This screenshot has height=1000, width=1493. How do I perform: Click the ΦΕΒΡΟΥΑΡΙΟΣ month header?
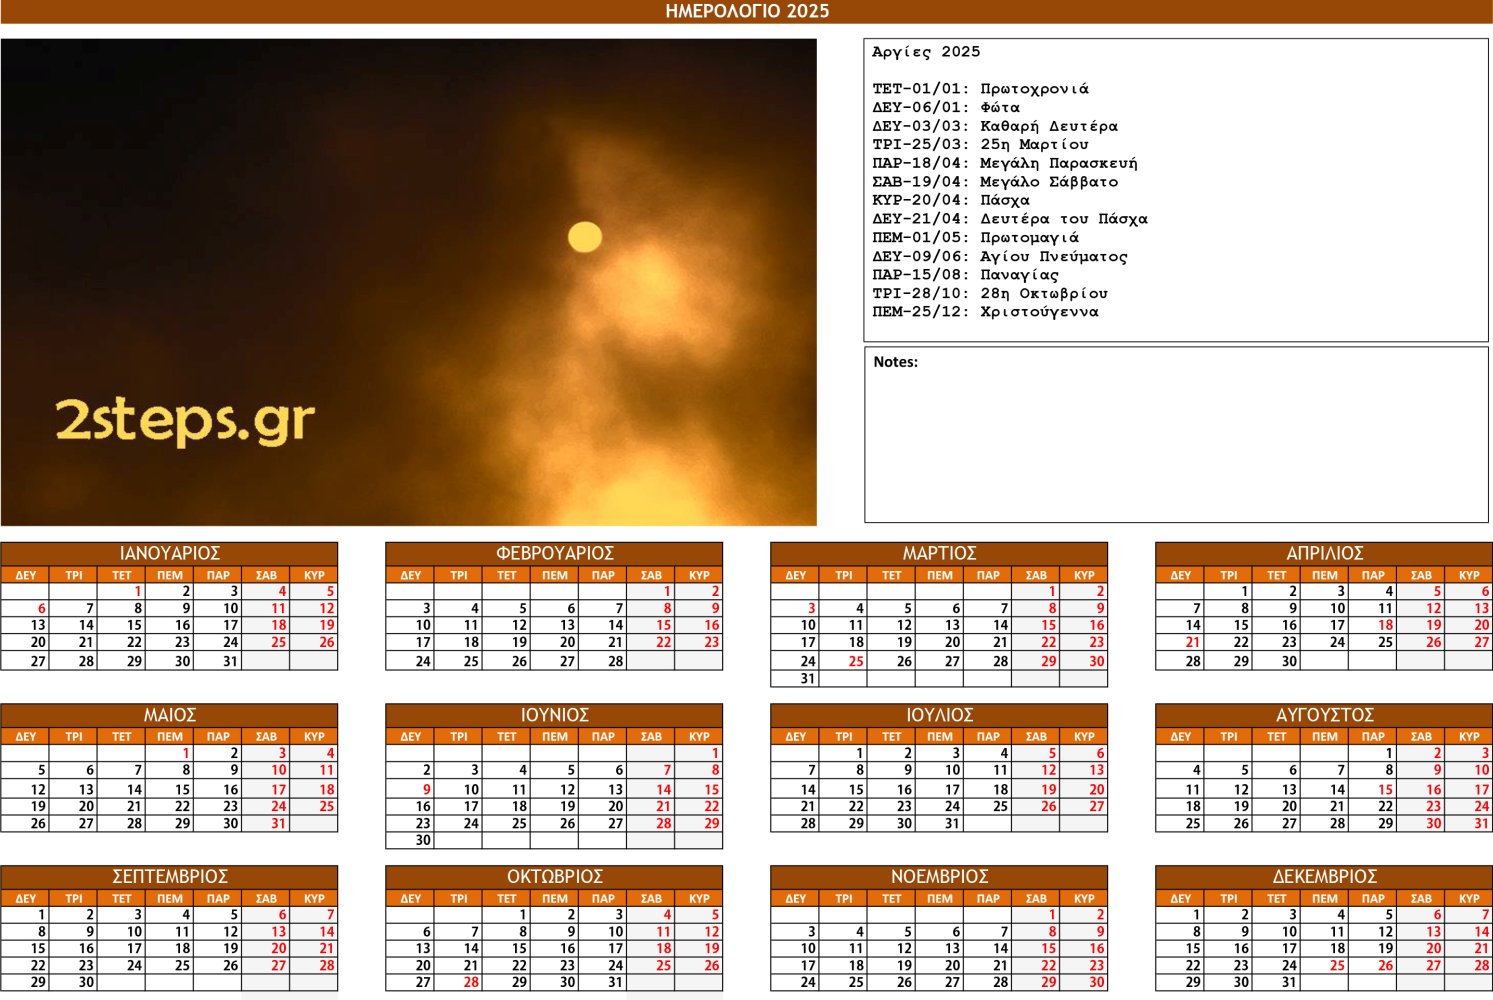[554, 554]
